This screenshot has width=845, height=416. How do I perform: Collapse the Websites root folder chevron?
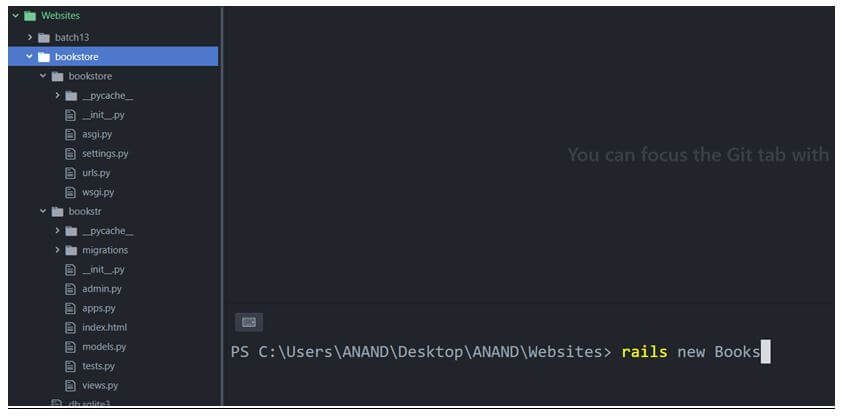tap(15, 16)
